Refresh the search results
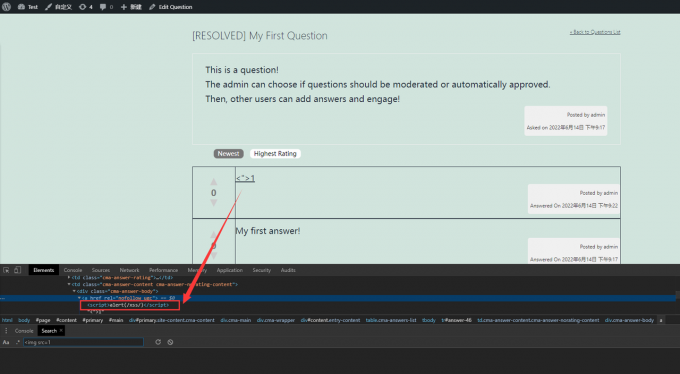The width and height of the screenshot is (680, 374). tap(158, 342)
